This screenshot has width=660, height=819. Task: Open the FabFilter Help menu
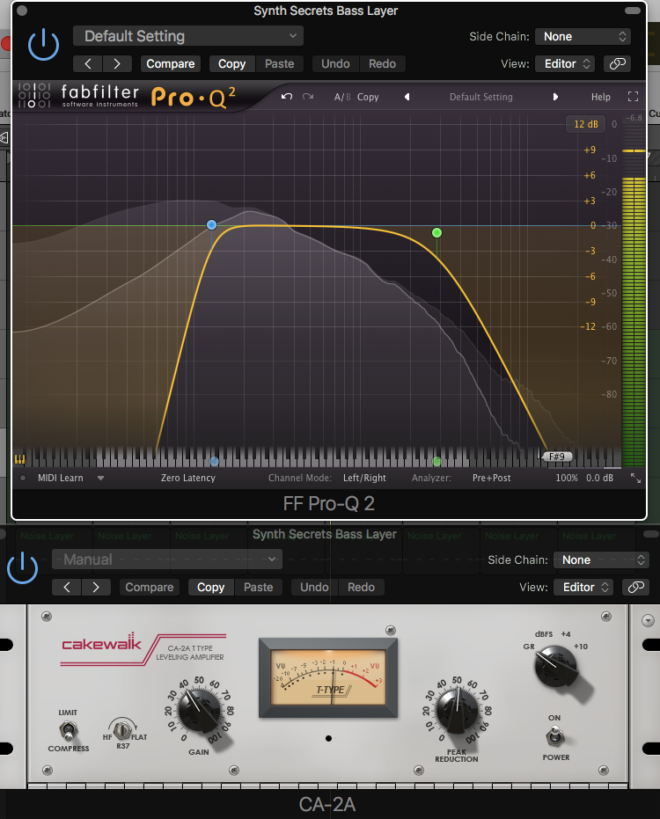[x=600, y=97]
